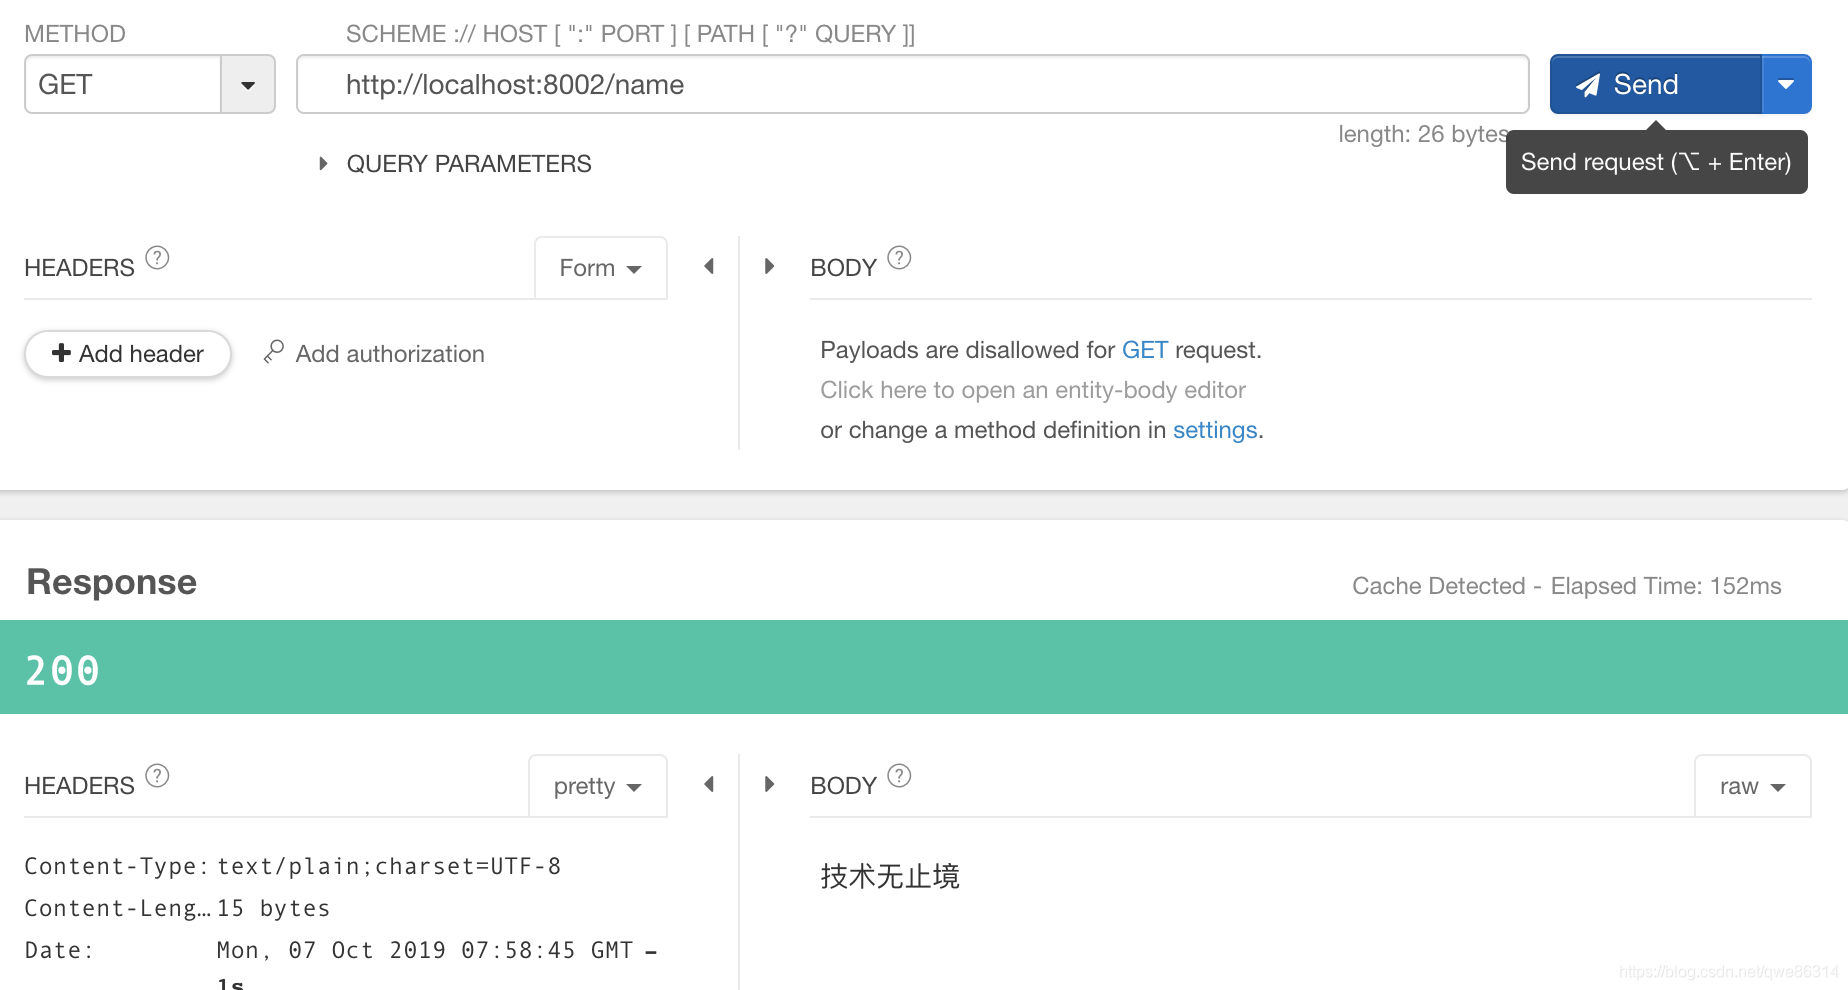Click the Content-Leng… header name
The height and width of the screenshot is (990, 1848).
click(x=118, y=908)
